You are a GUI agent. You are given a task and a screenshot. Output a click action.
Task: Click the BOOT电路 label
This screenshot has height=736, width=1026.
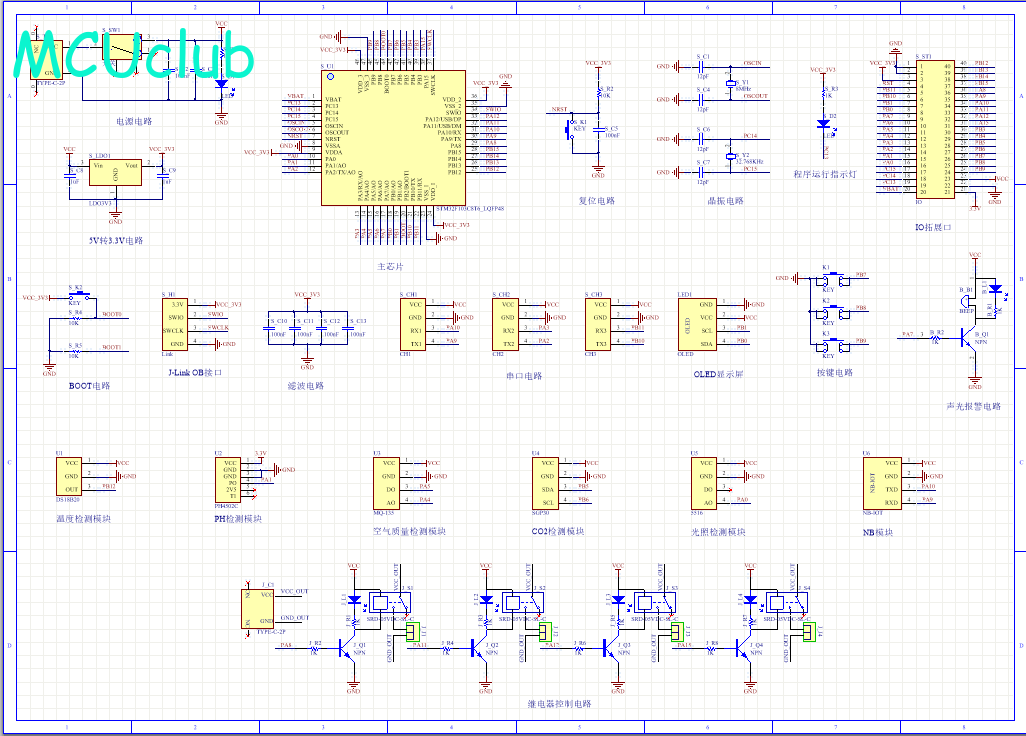click(x=90, y=385)
